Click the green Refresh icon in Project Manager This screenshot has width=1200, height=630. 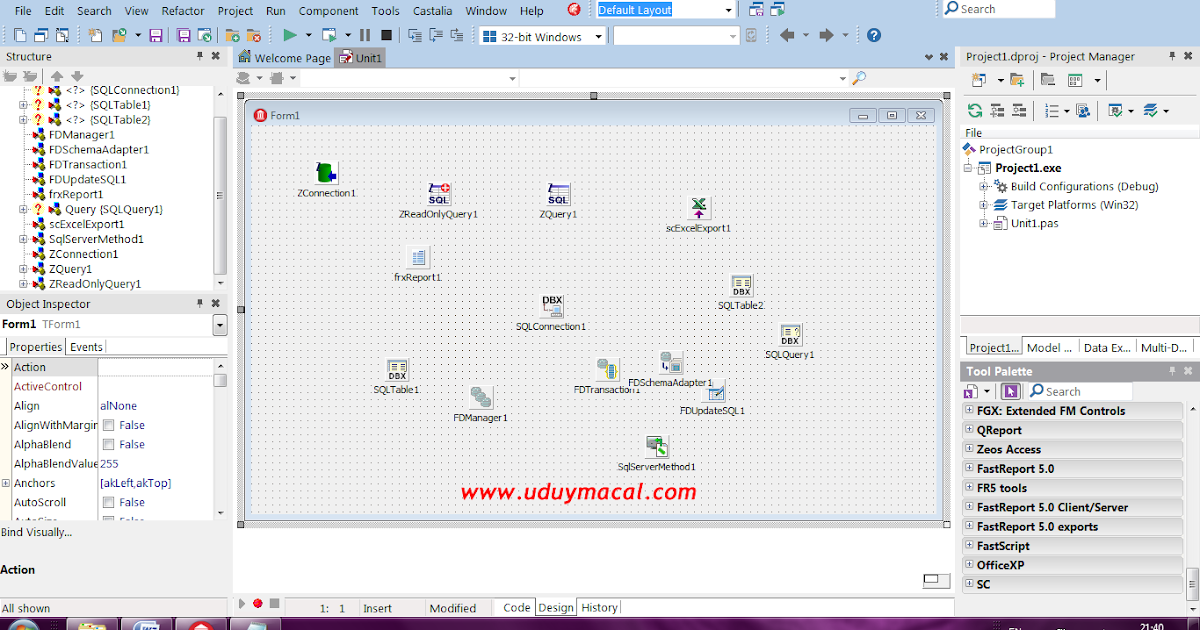point(975,110)
